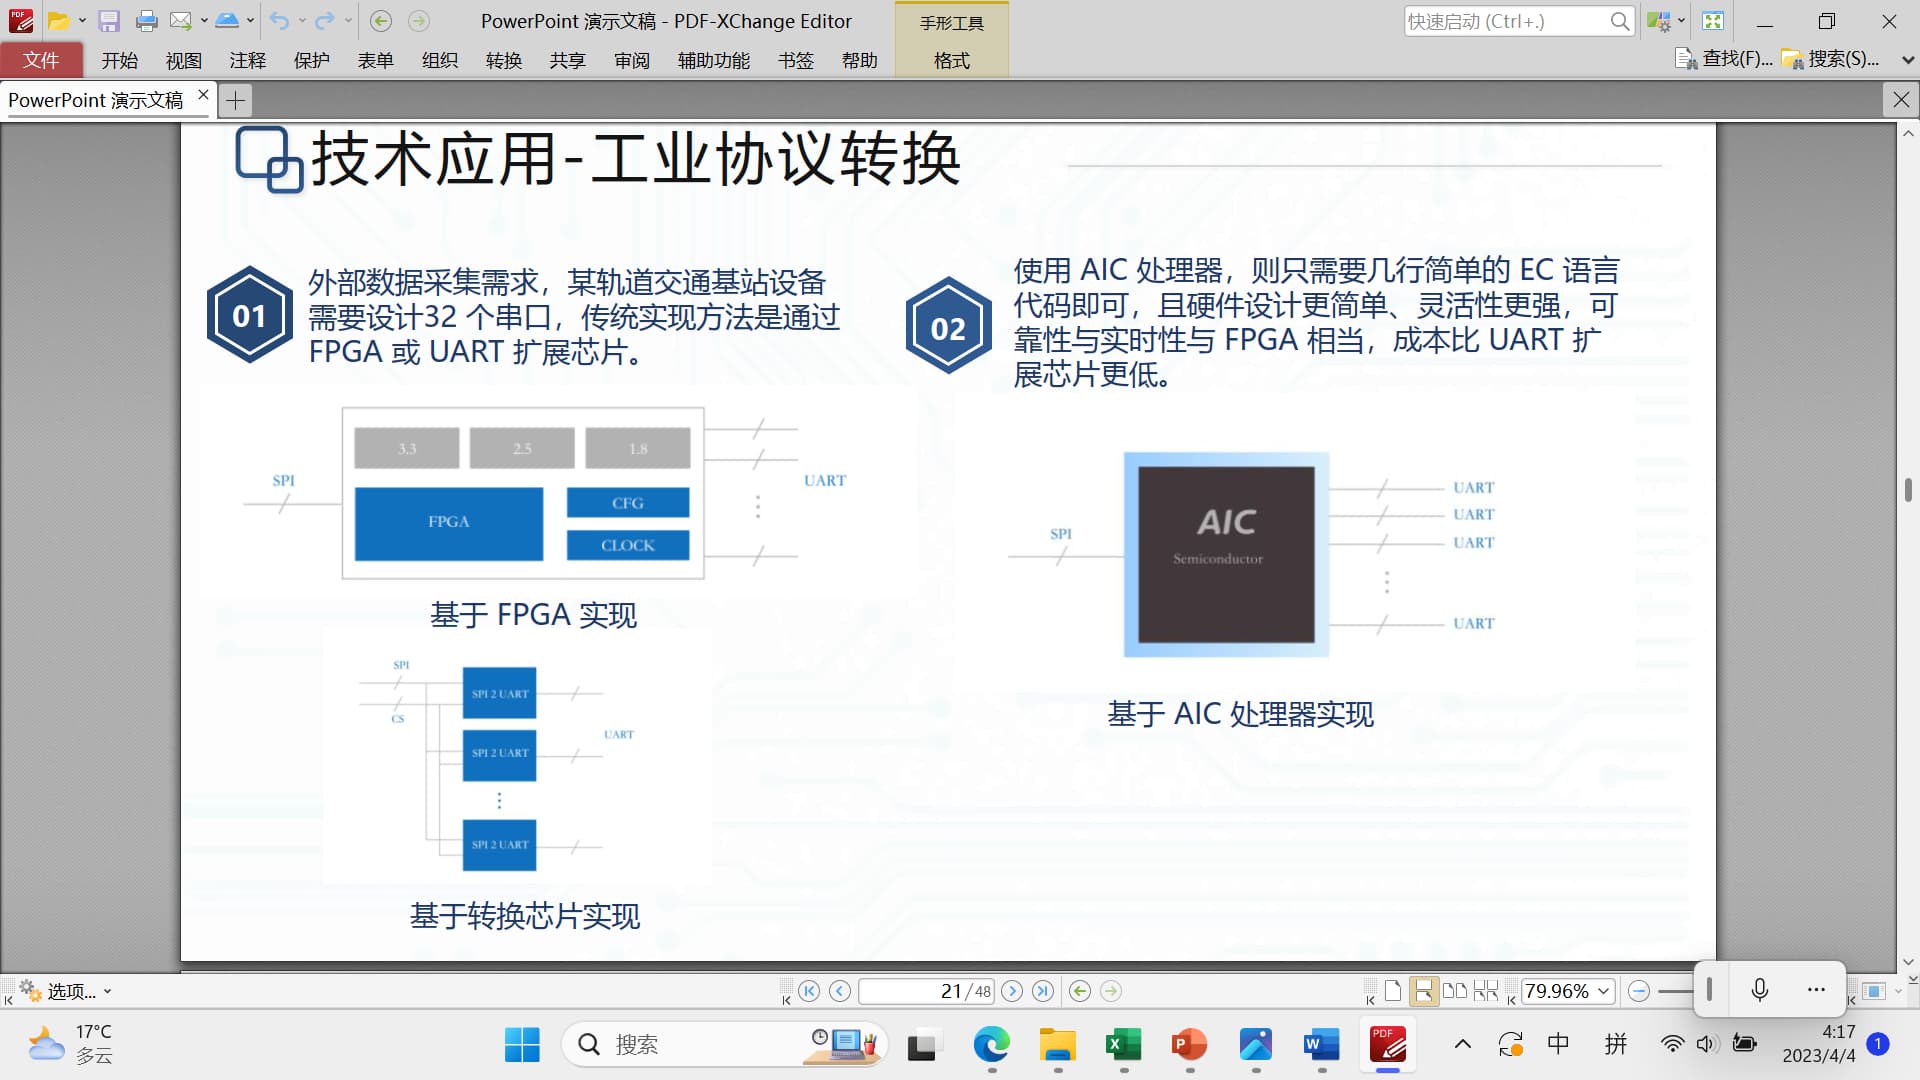Click the Save icon in quick toolbar

(109, 21)
